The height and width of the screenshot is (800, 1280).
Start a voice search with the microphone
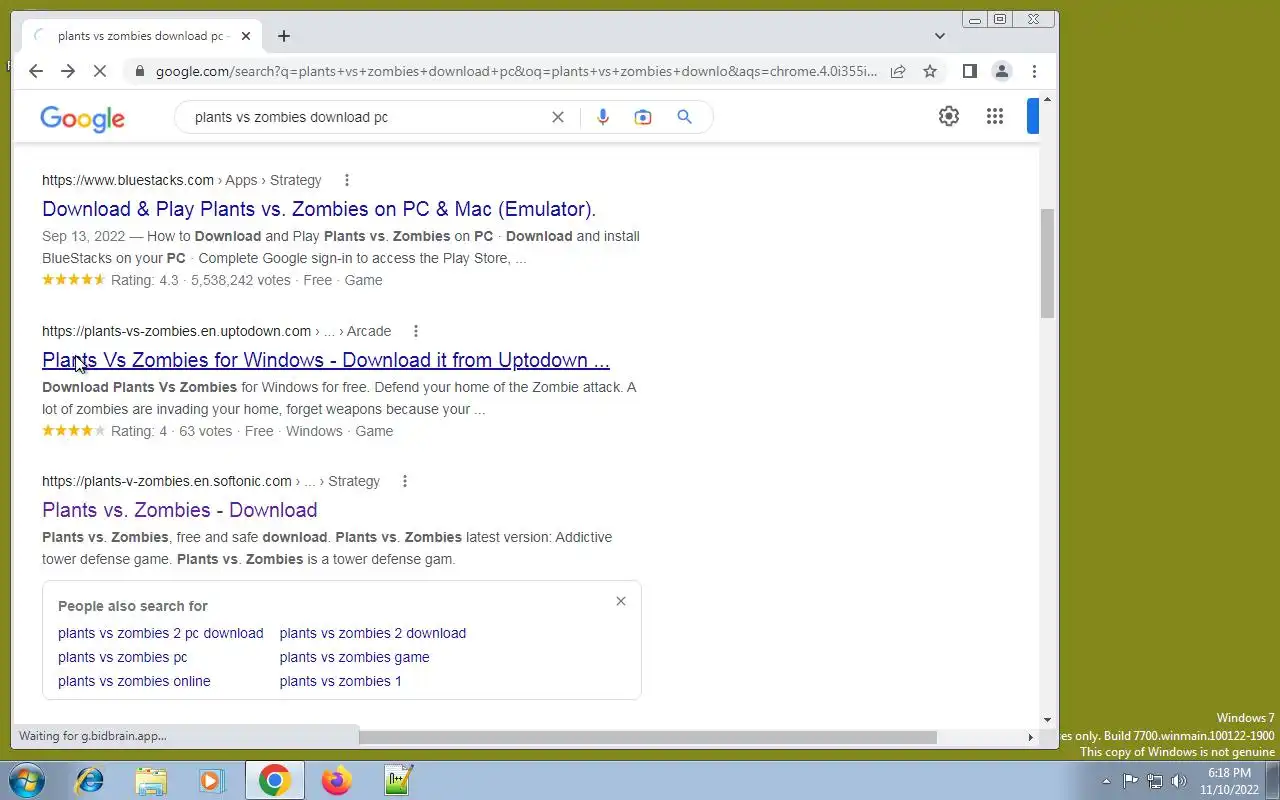click(603, 117)
